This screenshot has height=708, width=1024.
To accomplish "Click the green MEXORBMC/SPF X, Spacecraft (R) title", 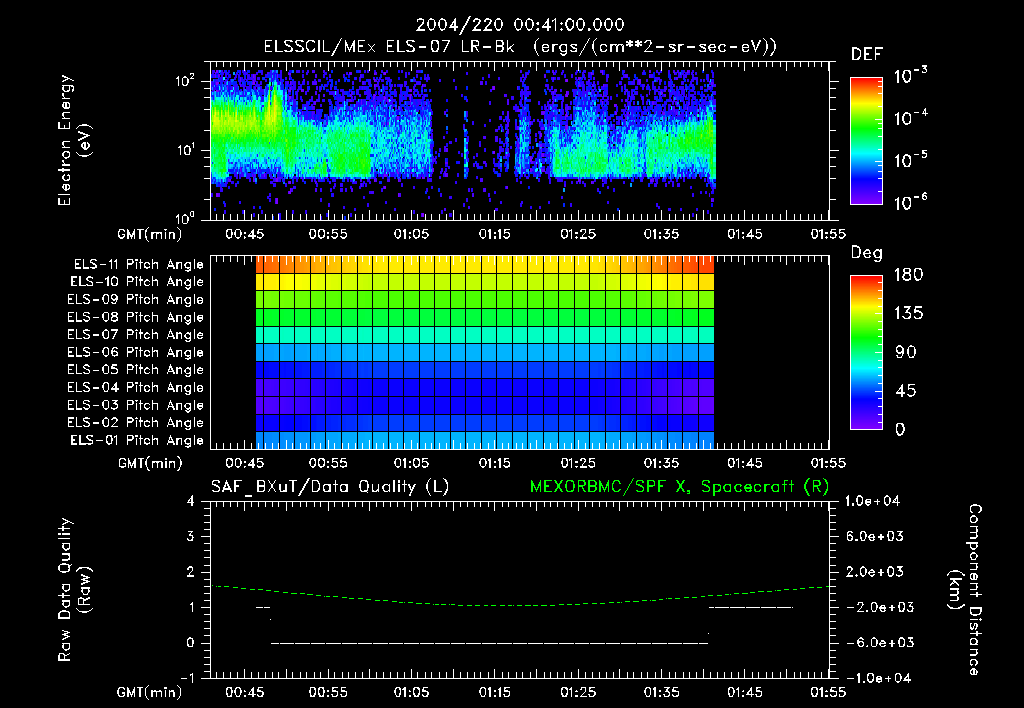I will pos(679,487).
